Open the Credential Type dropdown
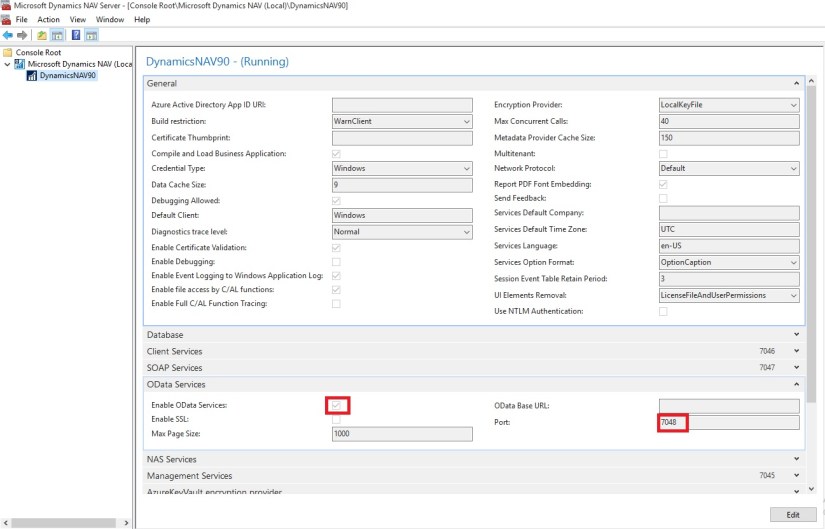Image resolution: width=825 pixels, height=529 pixels. [x=402, y=168]
